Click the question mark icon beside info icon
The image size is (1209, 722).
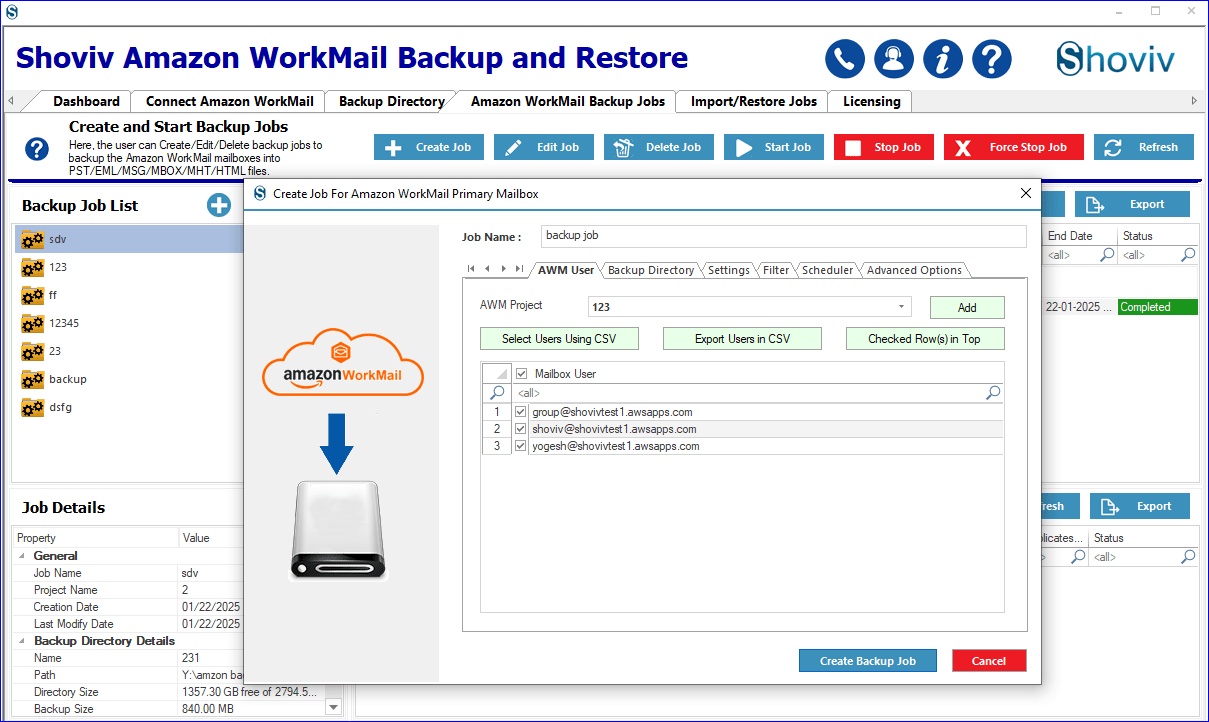pyautogui.click(x=992, y=59)
